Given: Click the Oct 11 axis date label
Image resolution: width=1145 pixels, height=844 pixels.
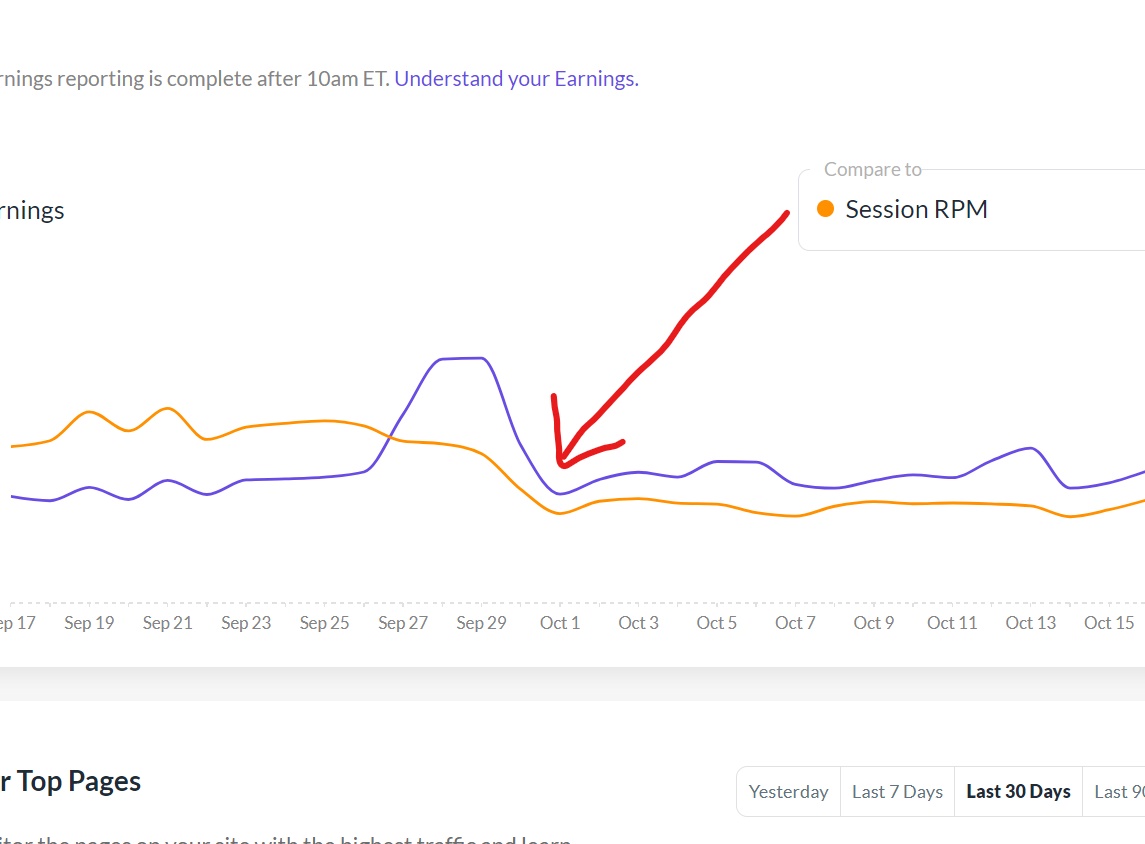Looking at the screenshot, I should [952, 623].
